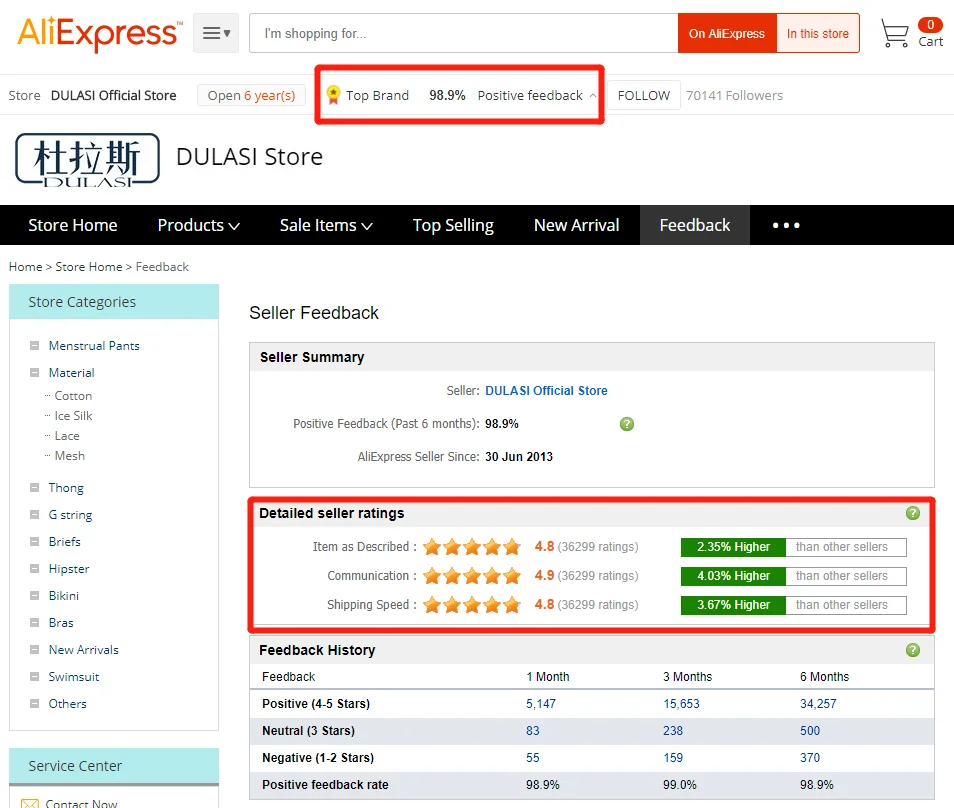The width and height of the screenshot is (954, 808).
Task: Click the Open 6 year(s) badge
Action: click(x=251, y=96)
